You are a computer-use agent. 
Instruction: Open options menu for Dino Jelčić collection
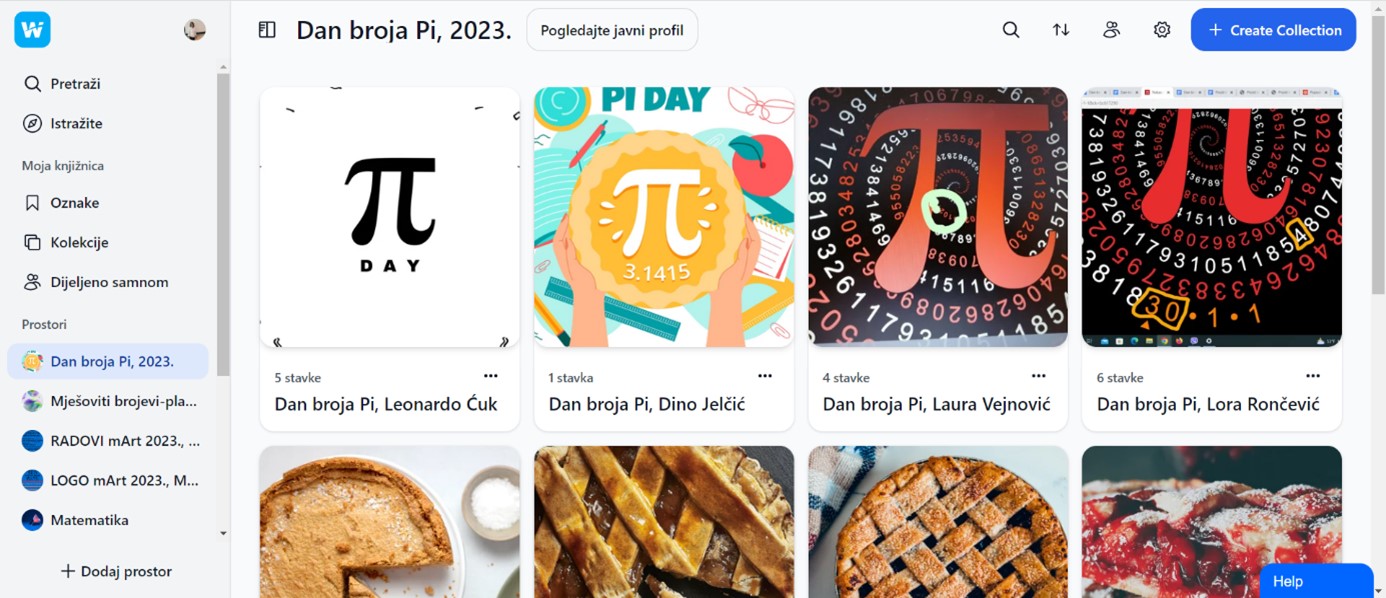pos(765,376)
